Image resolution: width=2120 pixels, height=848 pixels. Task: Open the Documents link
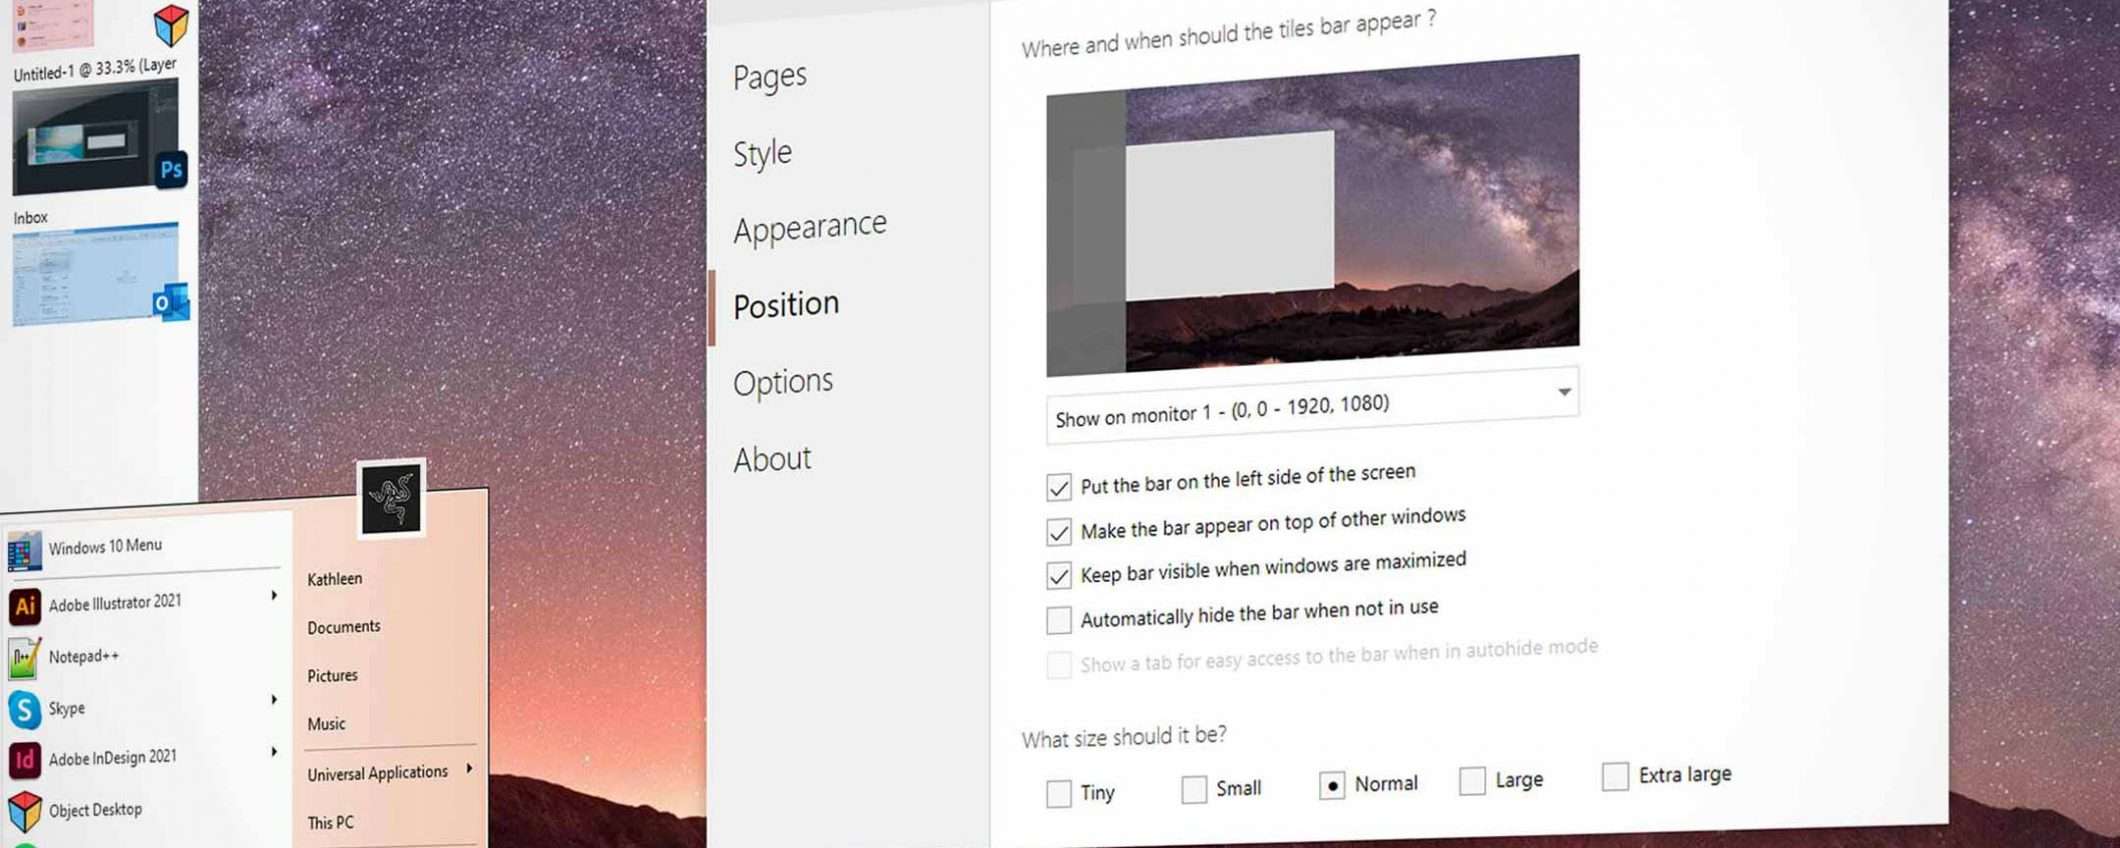point(344,626)
